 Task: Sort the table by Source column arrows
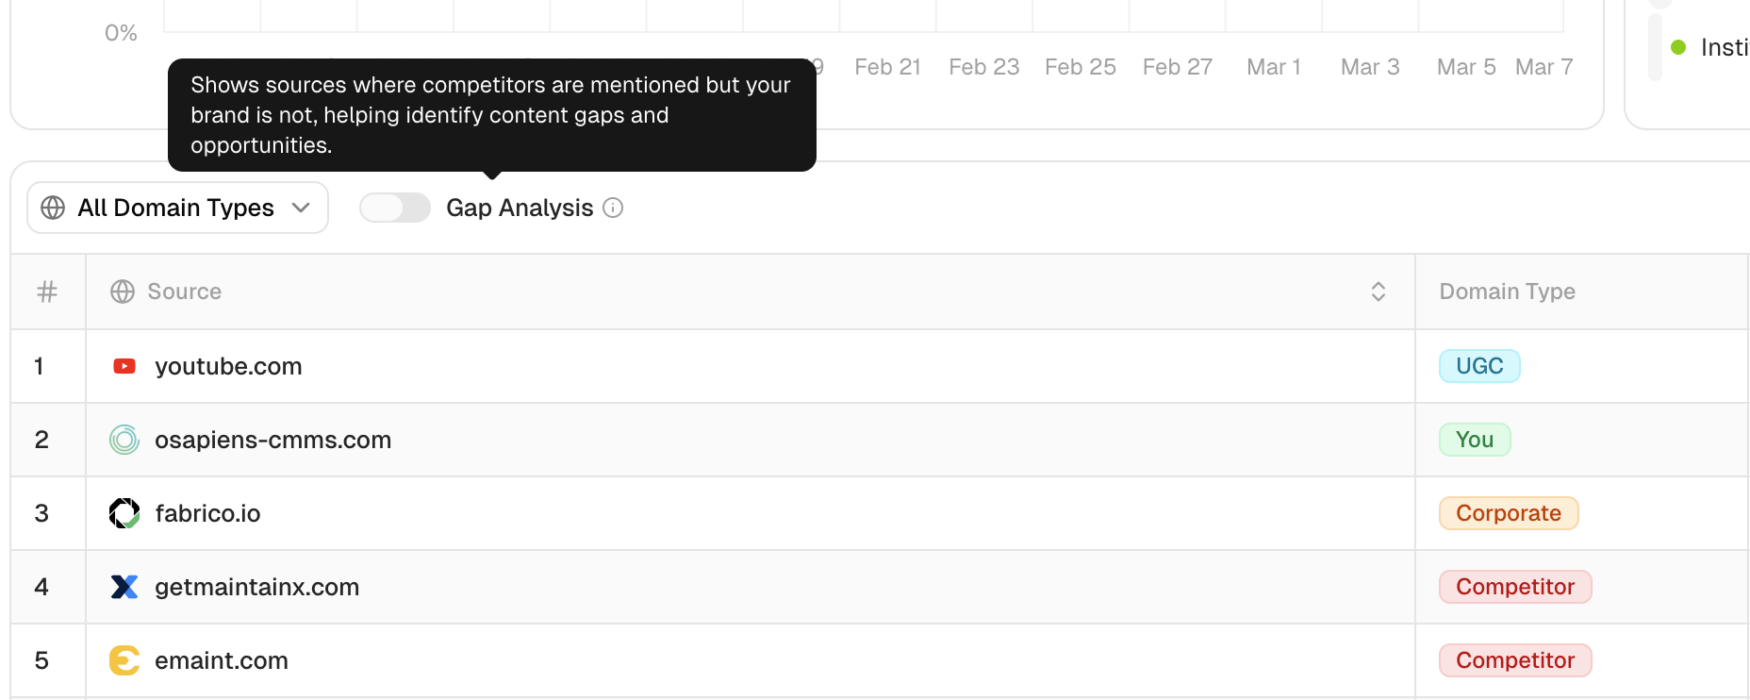click(1378, 292)
